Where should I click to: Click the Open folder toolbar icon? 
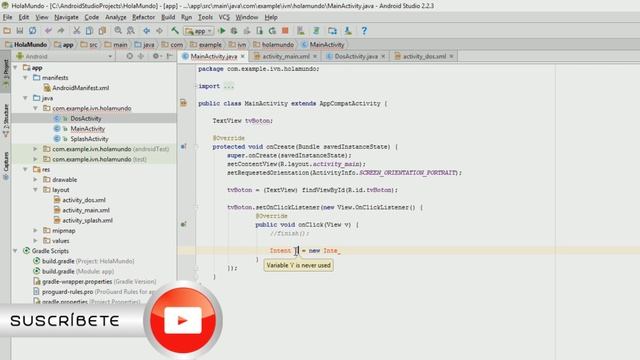click(7, 31)
